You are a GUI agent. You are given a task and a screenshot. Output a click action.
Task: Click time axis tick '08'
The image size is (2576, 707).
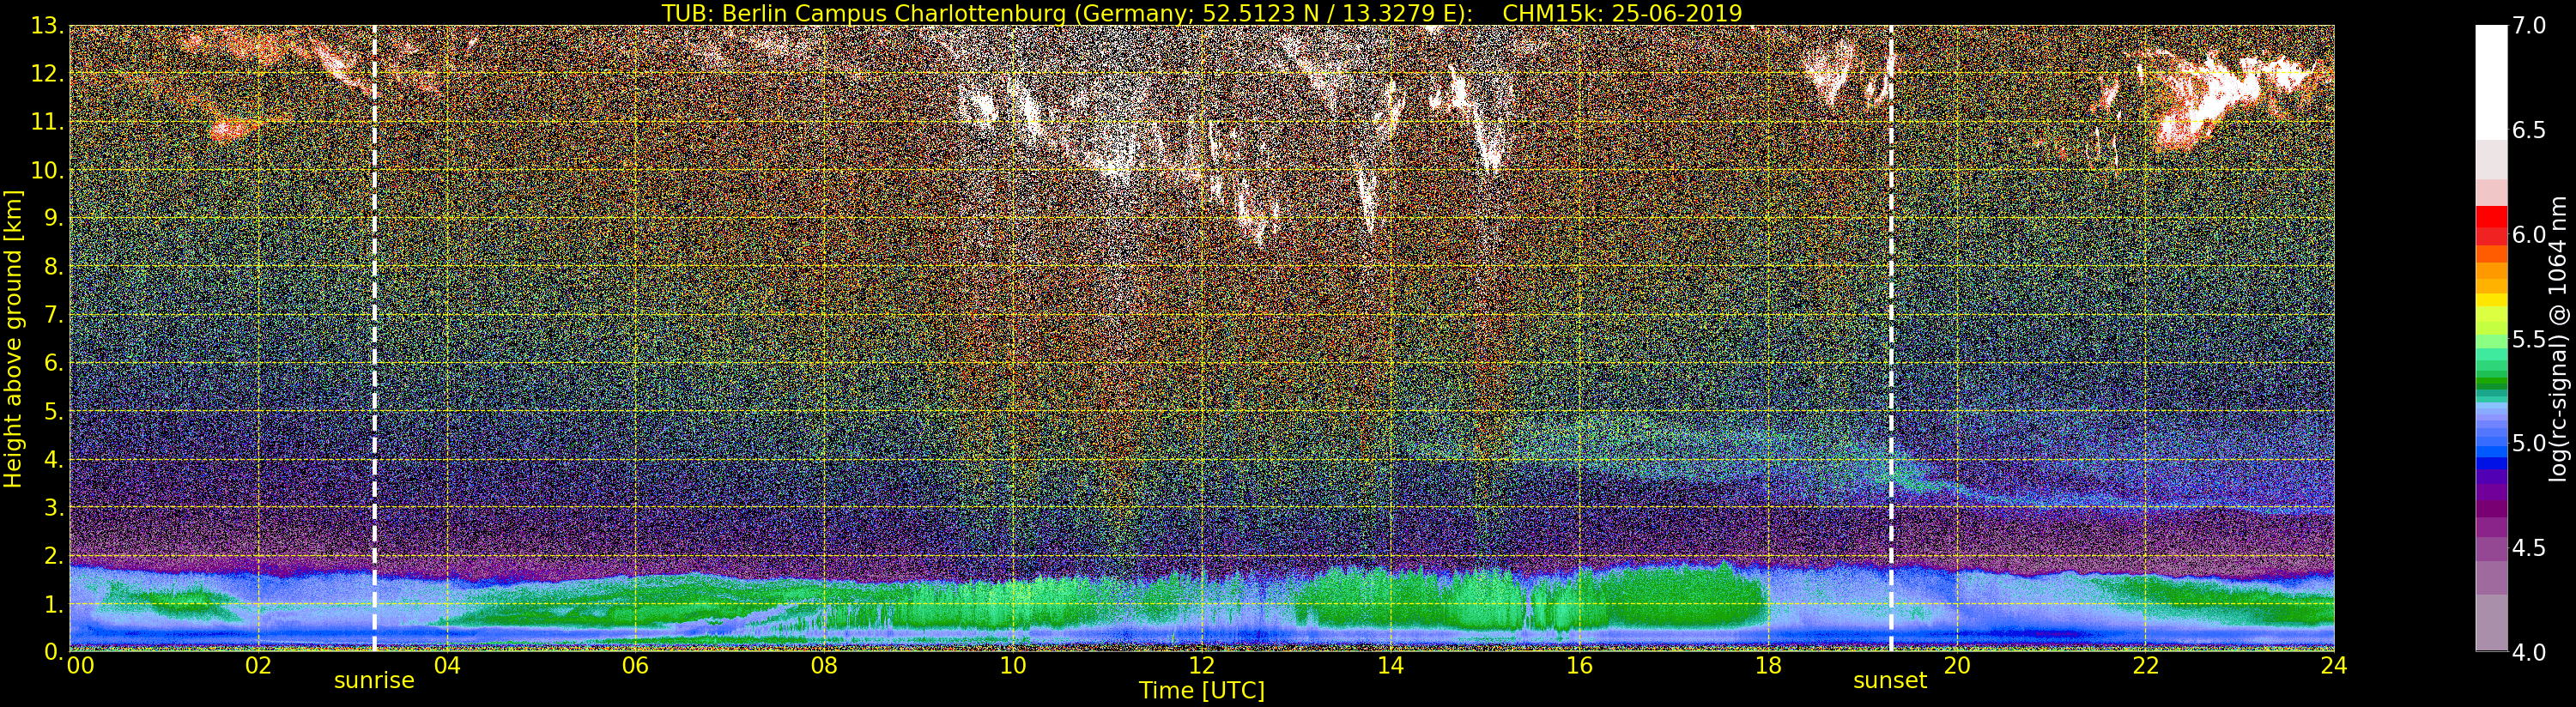824,666
